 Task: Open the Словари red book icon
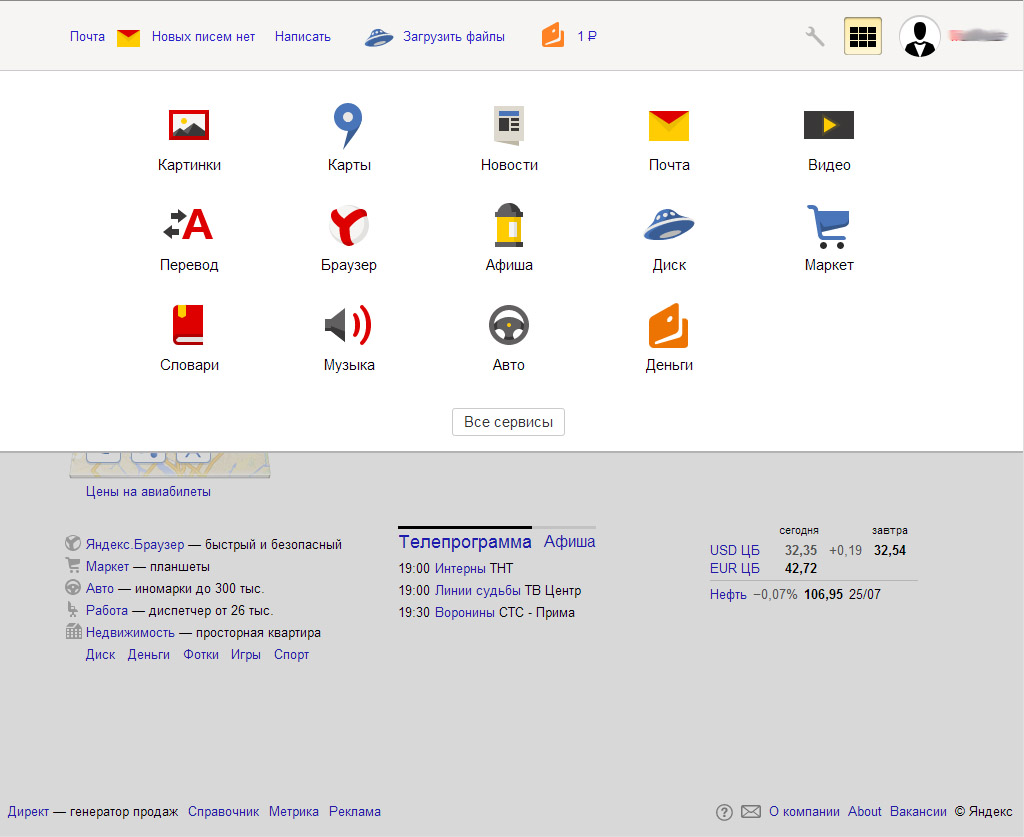click(189, 324)
